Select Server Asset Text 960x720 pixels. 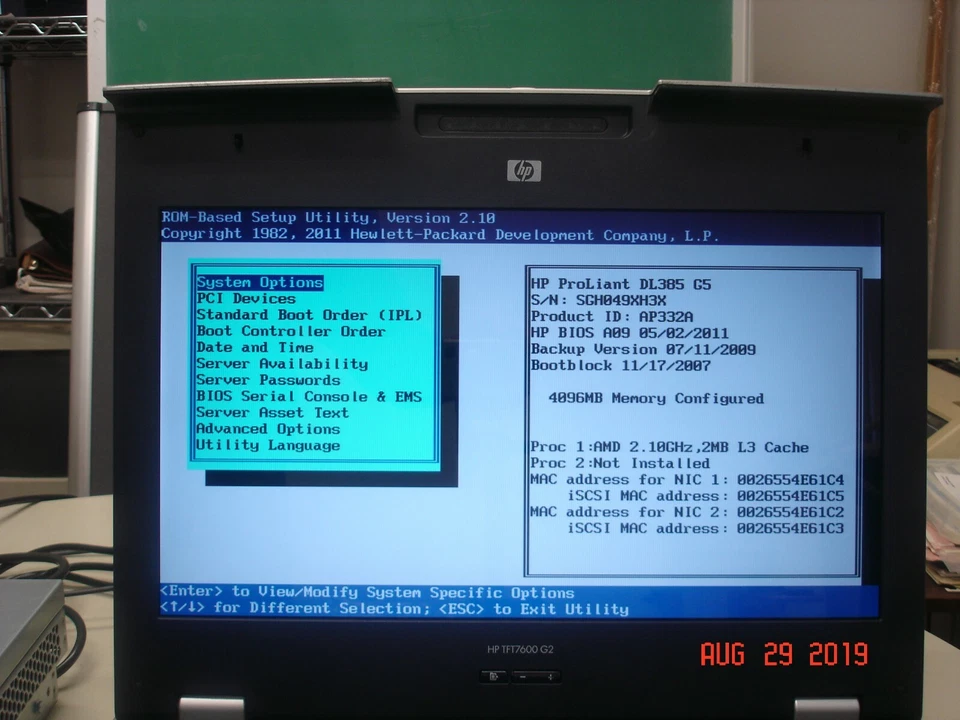click(272, 412)
